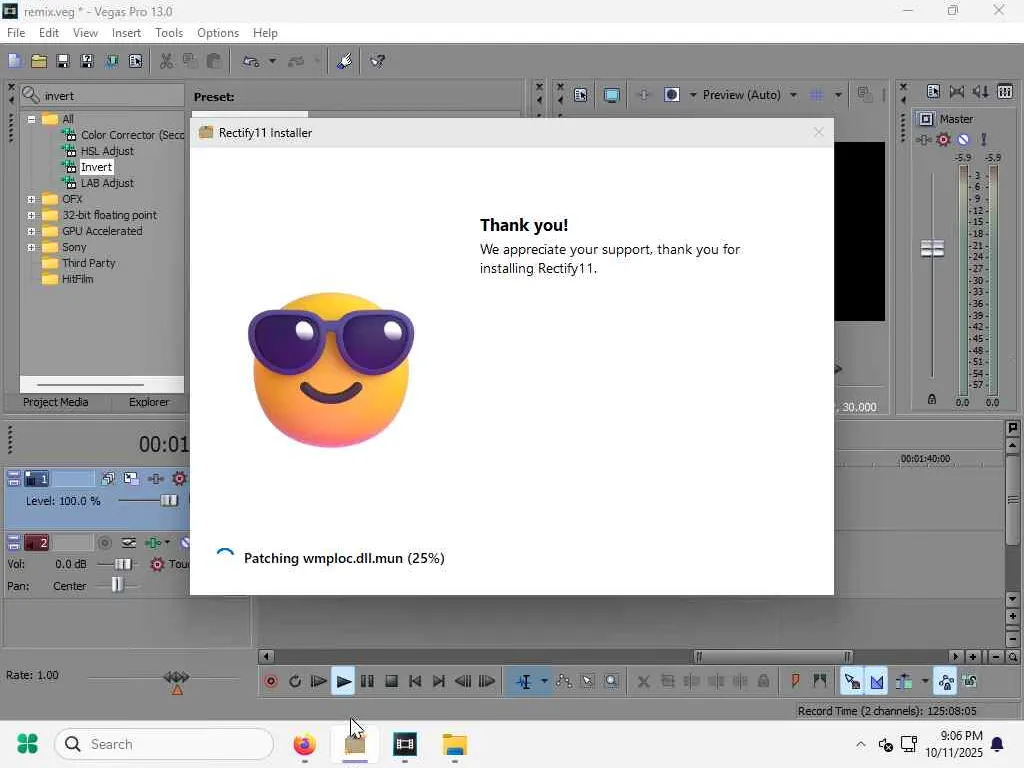Image resolution: width=1024 pixels, height=768 pixels.
Task: Click the Master fader lock channels icon
Action: click(x=932, y=400)
